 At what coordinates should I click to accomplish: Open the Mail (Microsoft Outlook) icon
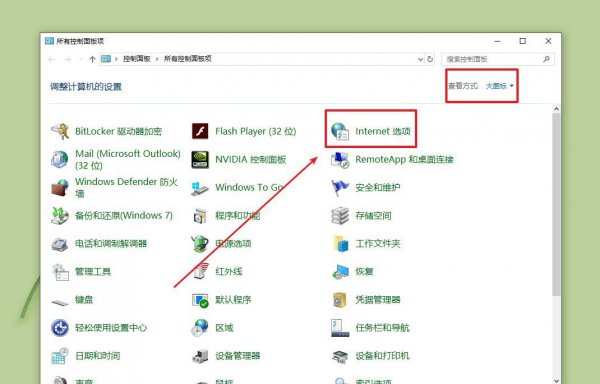(60, 159)
